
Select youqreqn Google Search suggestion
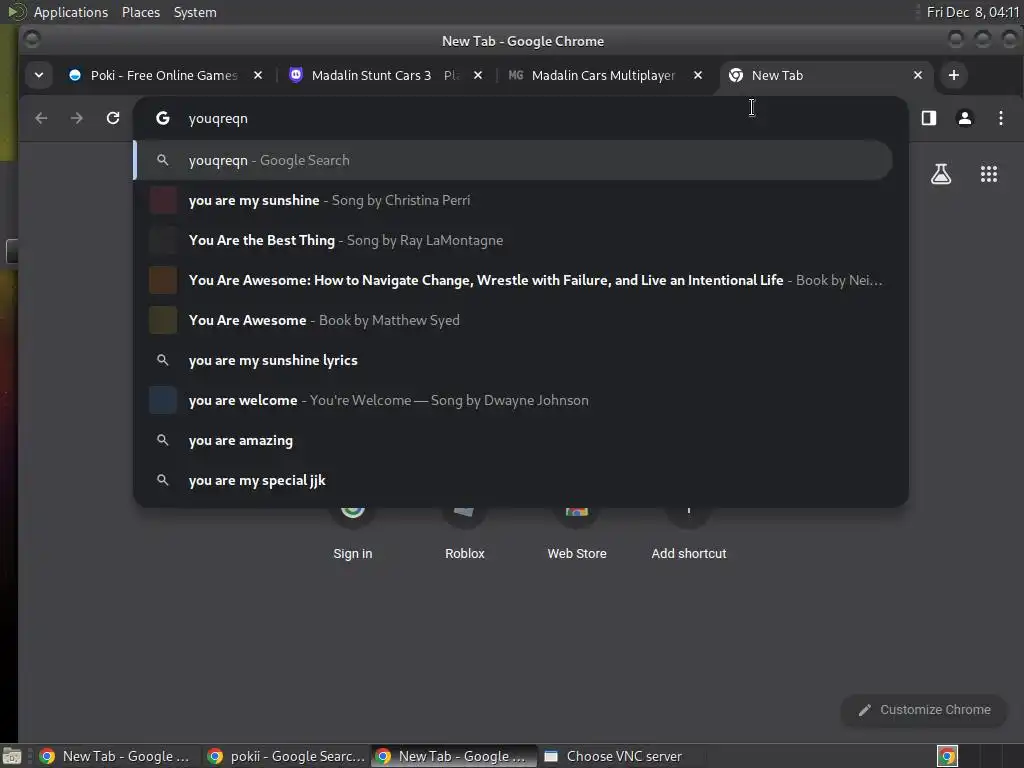[513, 160]
